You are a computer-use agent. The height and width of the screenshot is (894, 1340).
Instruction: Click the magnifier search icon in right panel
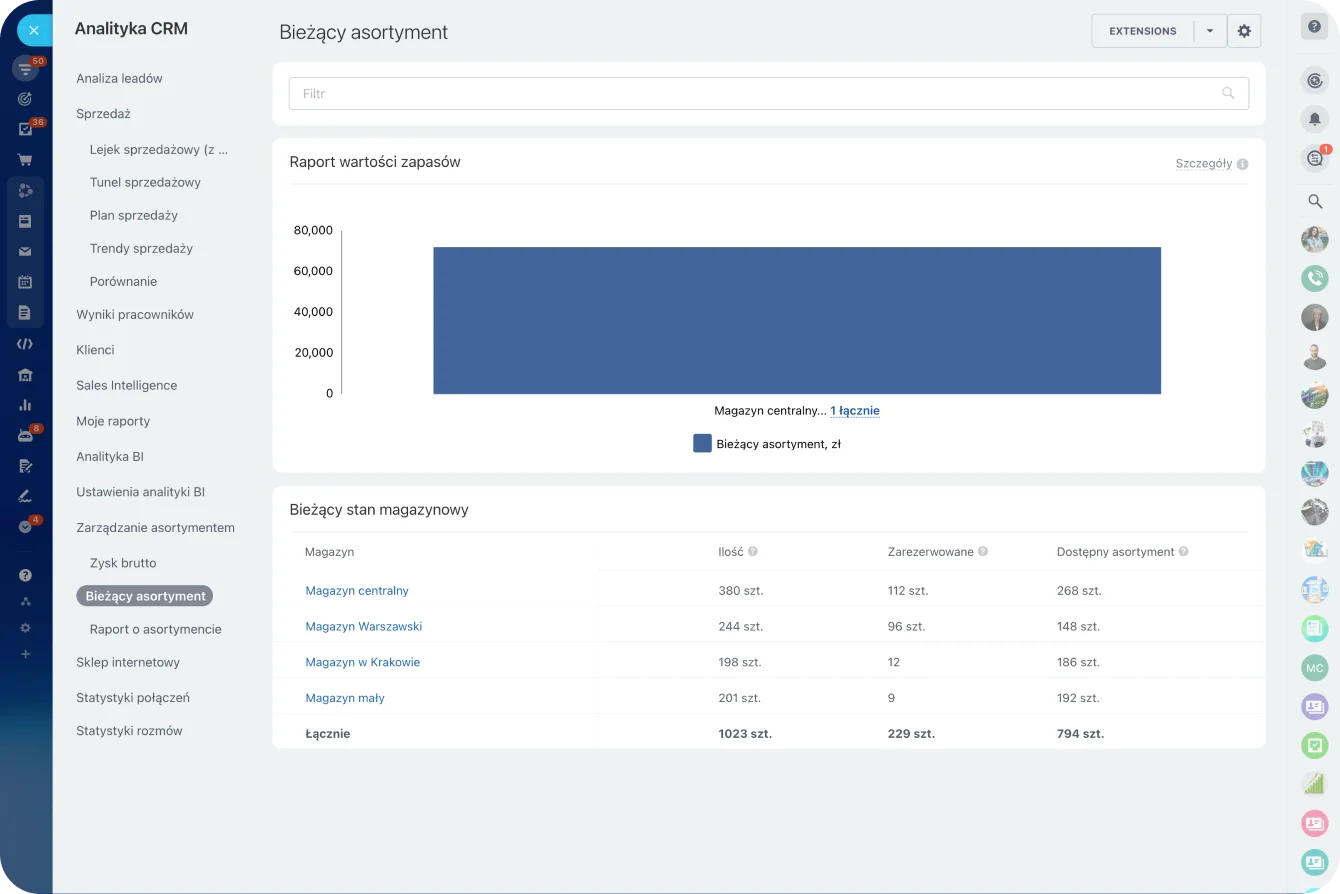tap(1314, 202)
